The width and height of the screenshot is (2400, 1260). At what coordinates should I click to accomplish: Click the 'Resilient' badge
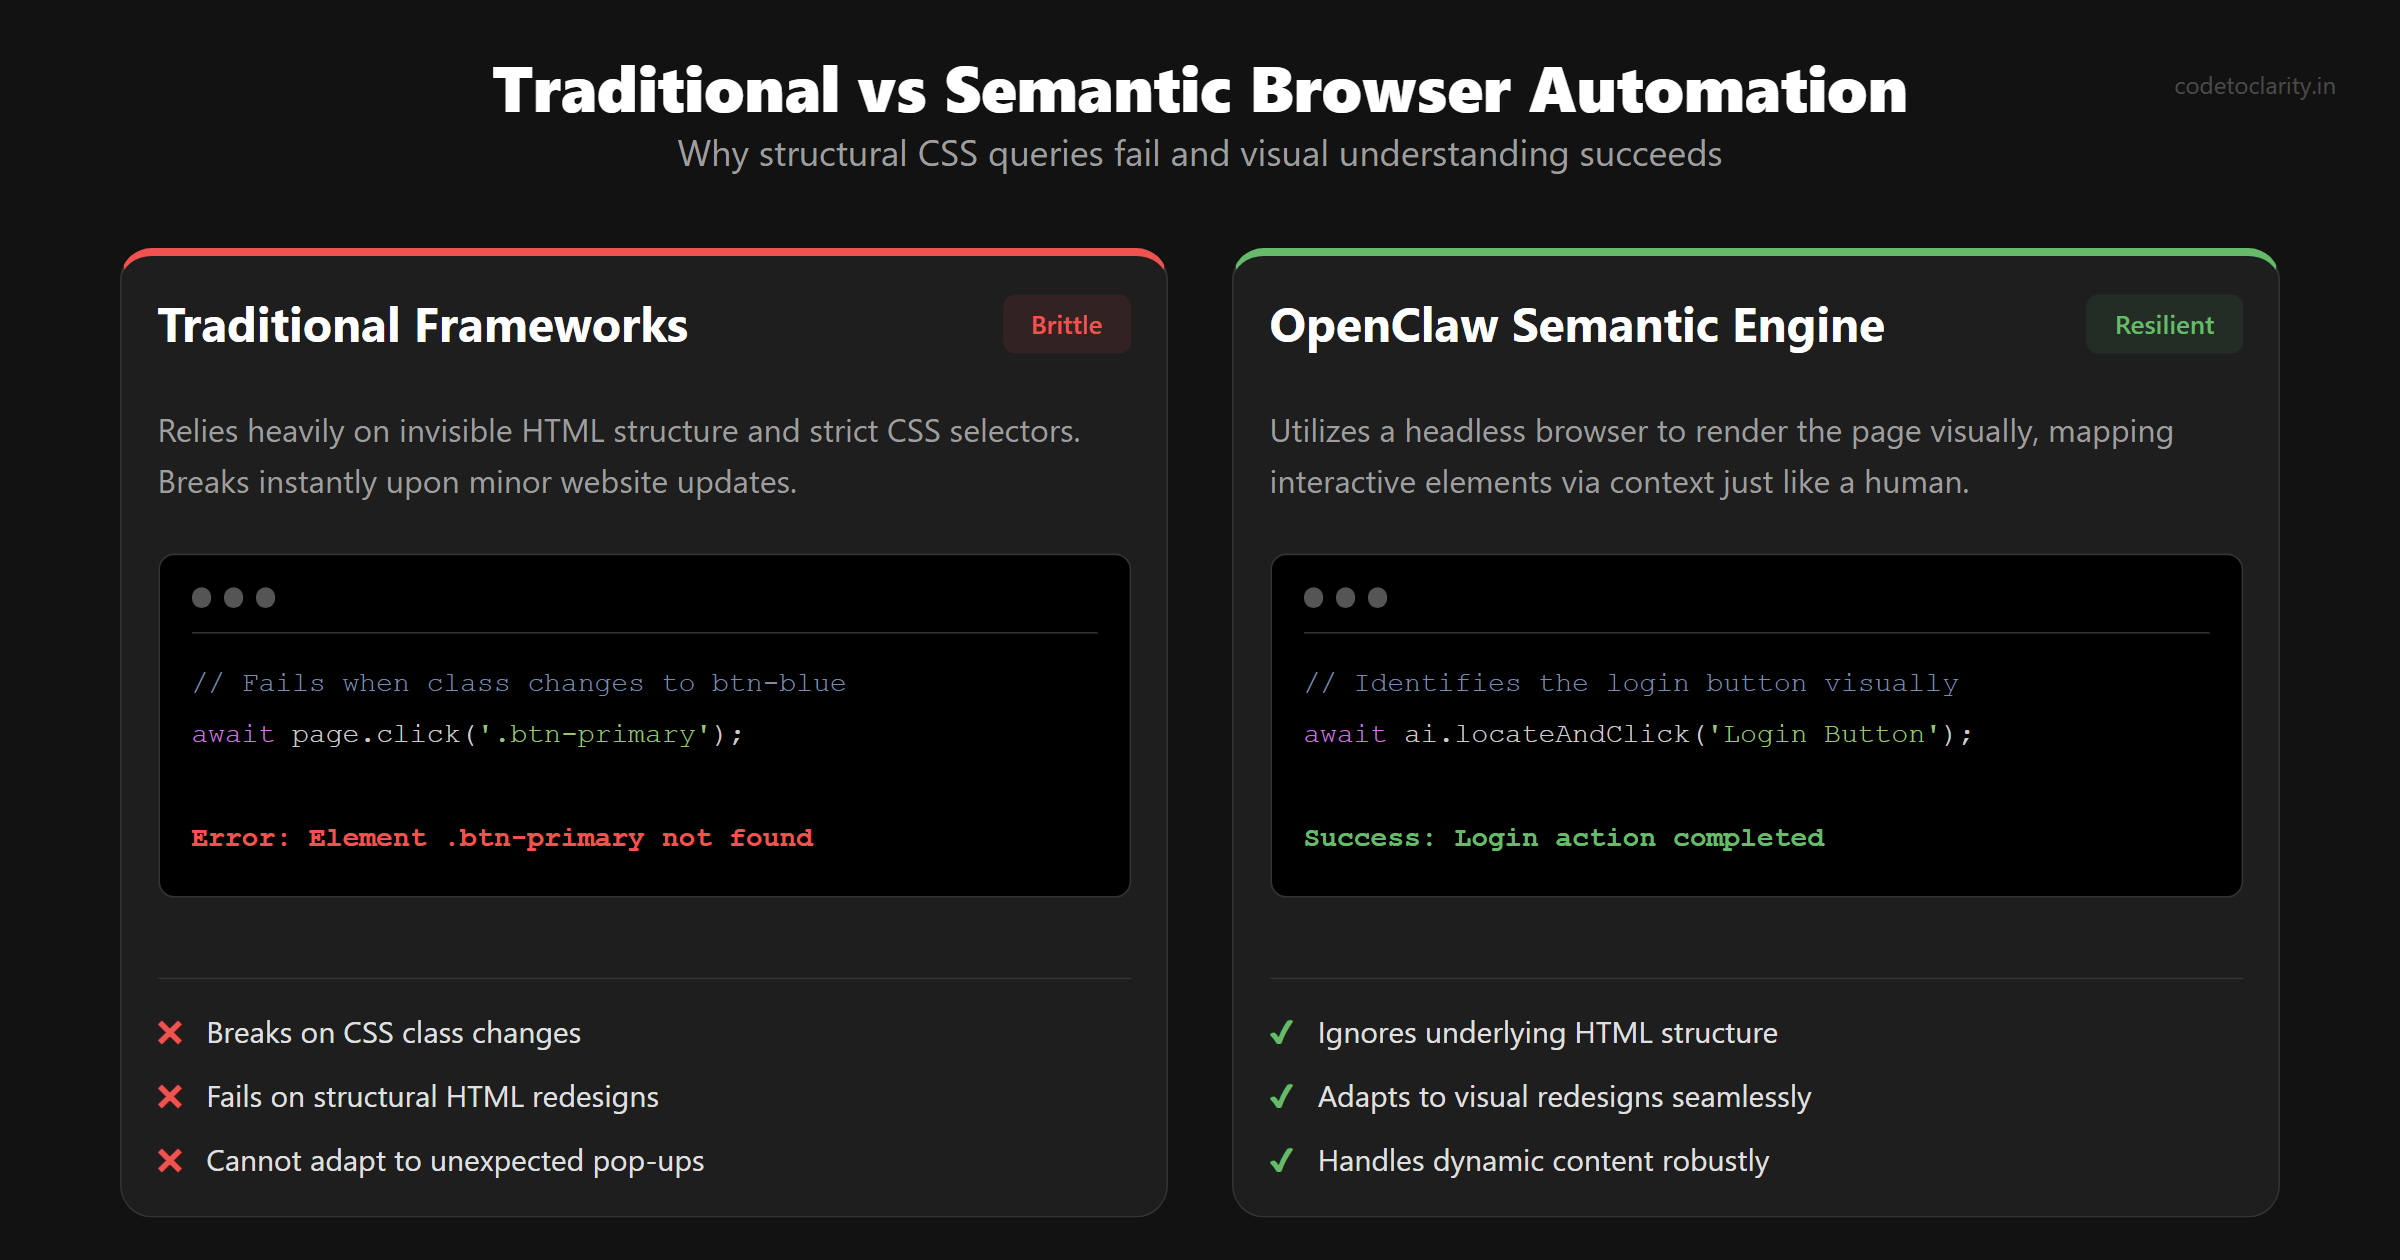[x=2164, y=325]
